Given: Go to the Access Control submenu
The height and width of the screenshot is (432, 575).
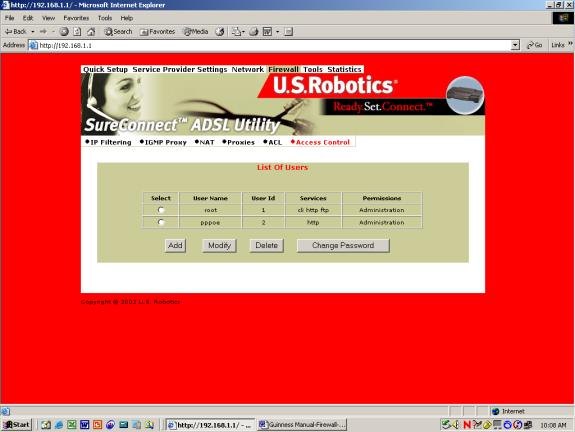Looking at the screenshot, I should 321,142.
